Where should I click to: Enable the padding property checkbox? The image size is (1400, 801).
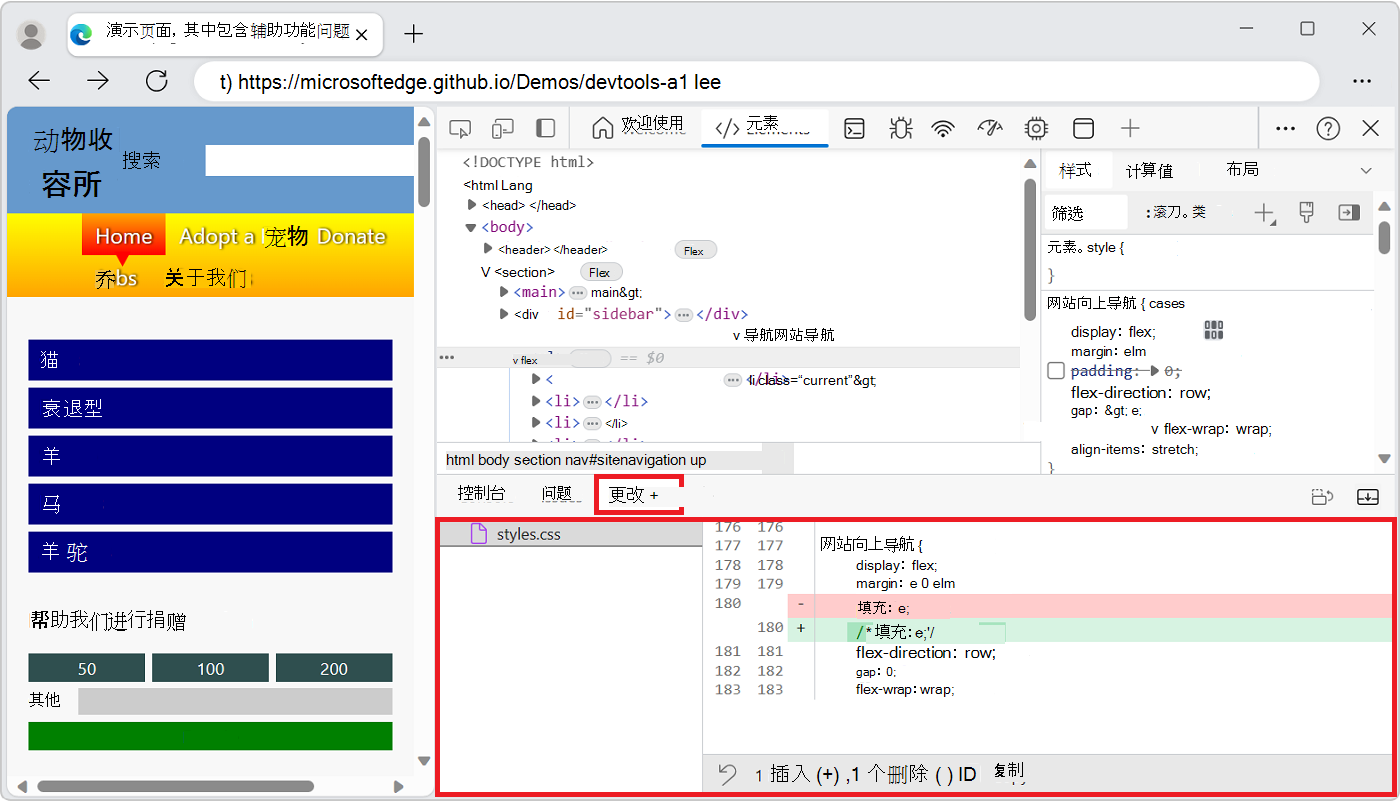pos(1056,371)
